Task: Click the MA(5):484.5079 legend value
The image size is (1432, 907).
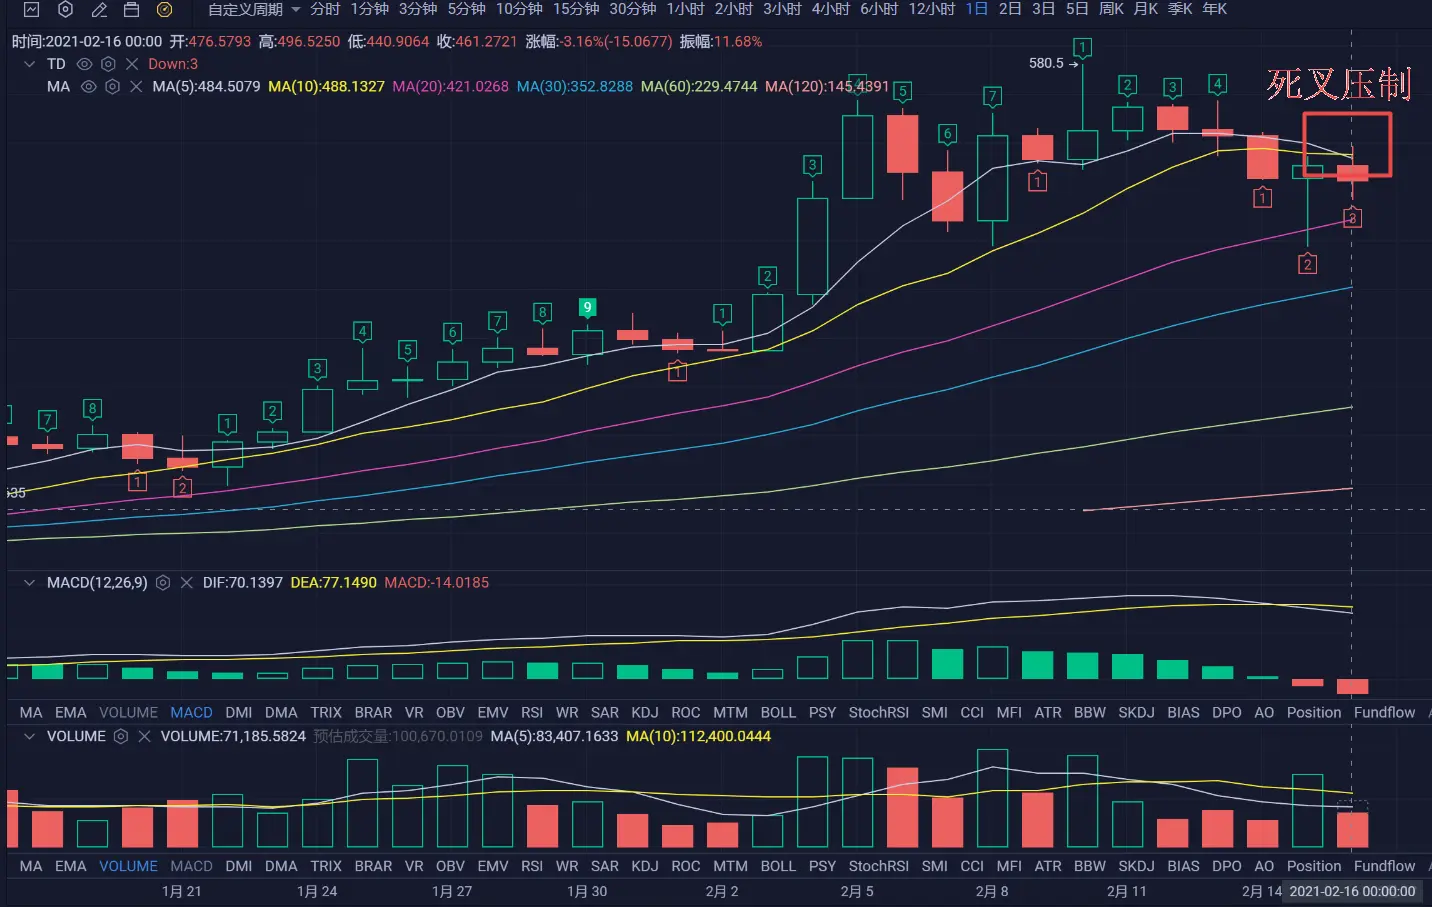Action: tap(206, 87)
